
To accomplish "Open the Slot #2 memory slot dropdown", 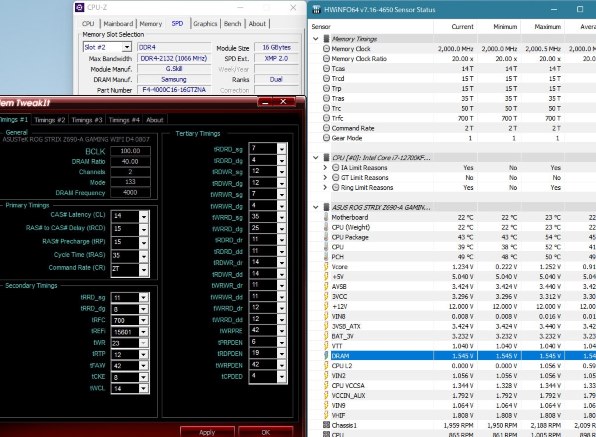I will coord(127,47).
